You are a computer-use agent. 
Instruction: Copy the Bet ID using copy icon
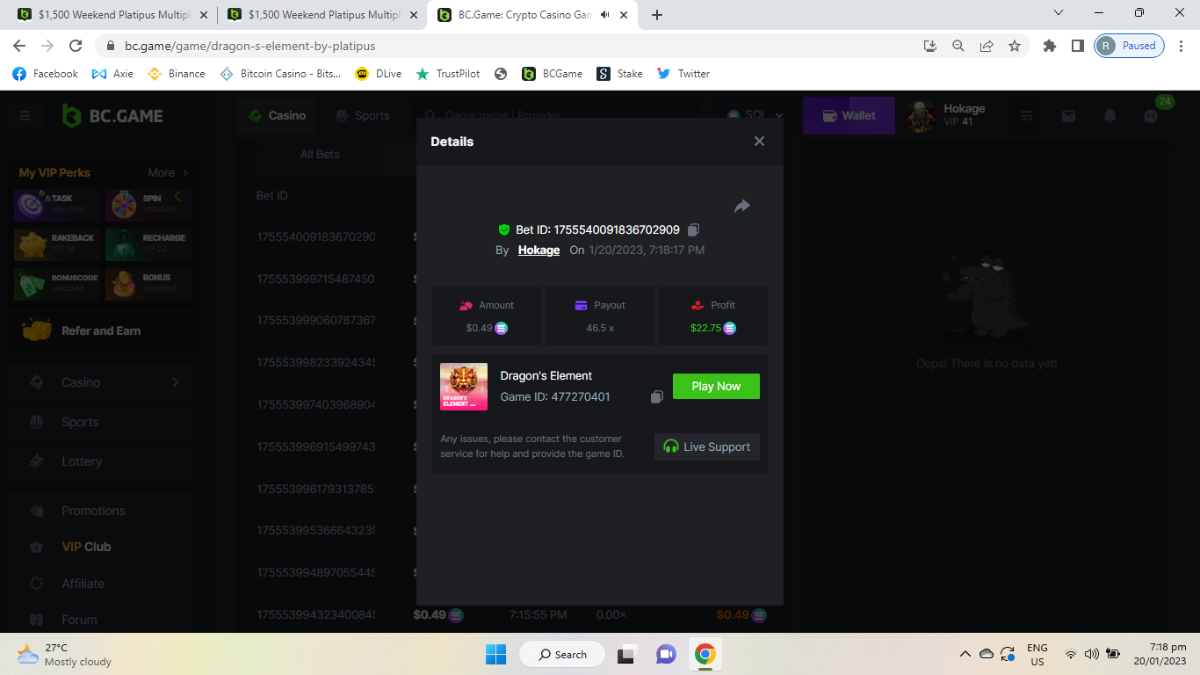[x=694, y=230]
